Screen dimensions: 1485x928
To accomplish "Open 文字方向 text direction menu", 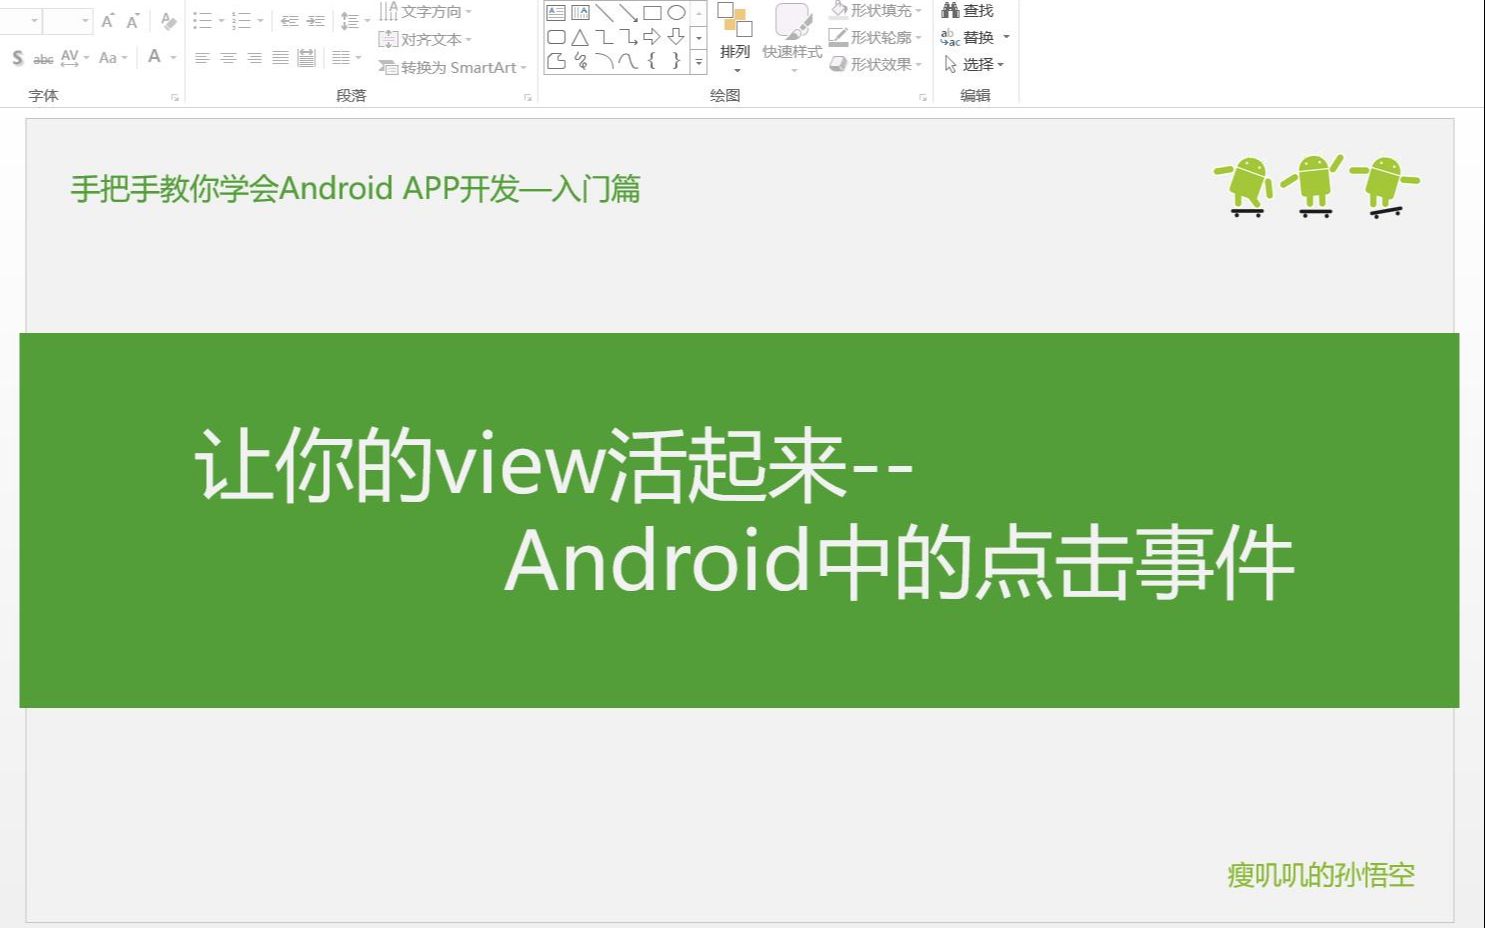I will 426,12.
